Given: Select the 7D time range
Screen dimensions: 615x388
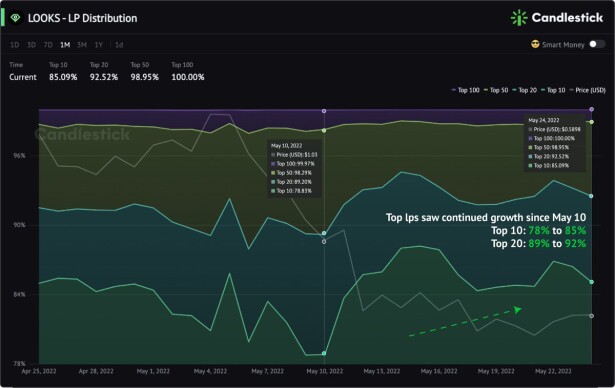Looking at the screenshot, I should click(x=48, y=45).
